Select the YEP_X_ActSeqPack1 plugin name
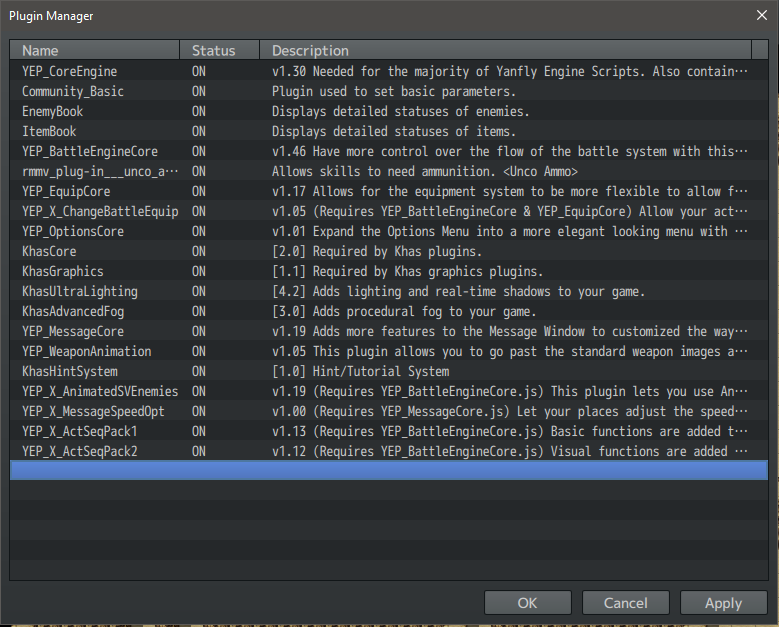The width and height of the screenshot is (779, 627). [x=79, y=431]
